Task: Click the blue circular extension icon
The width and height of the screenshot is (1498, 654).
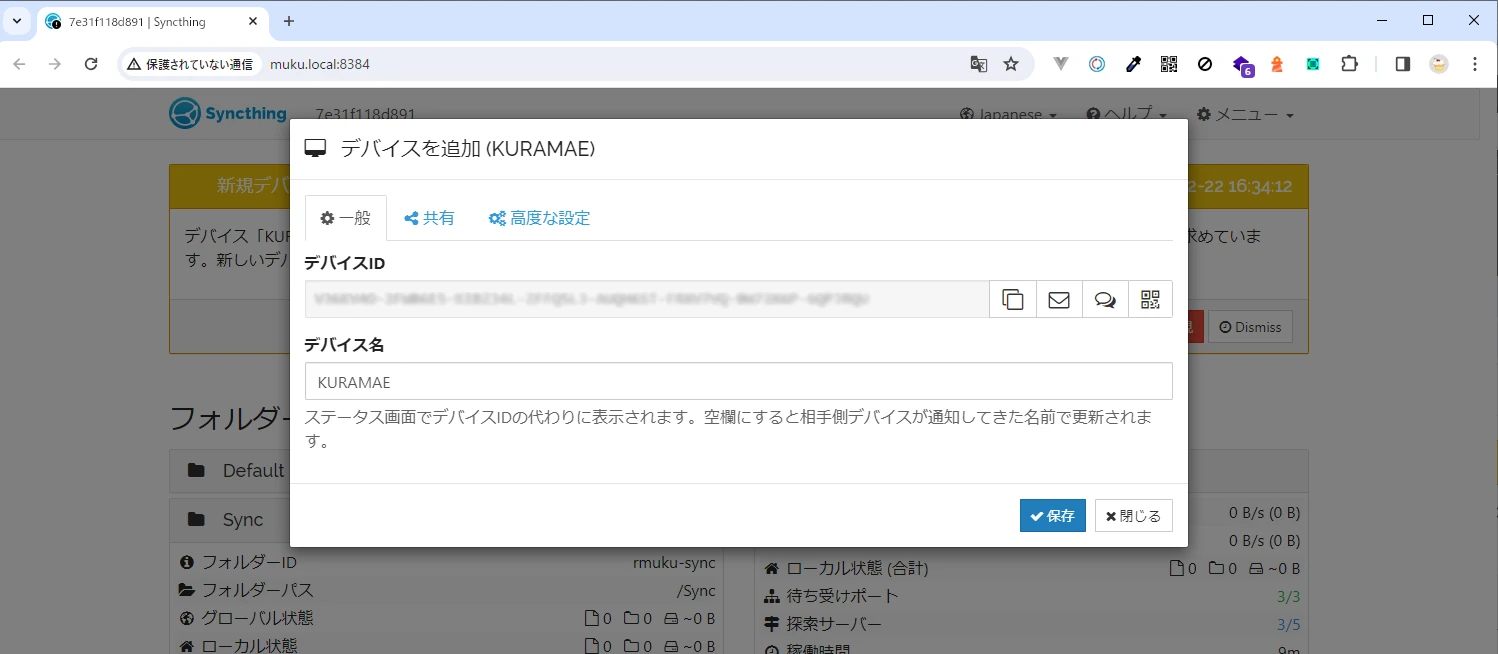Action: (1097, 64)
